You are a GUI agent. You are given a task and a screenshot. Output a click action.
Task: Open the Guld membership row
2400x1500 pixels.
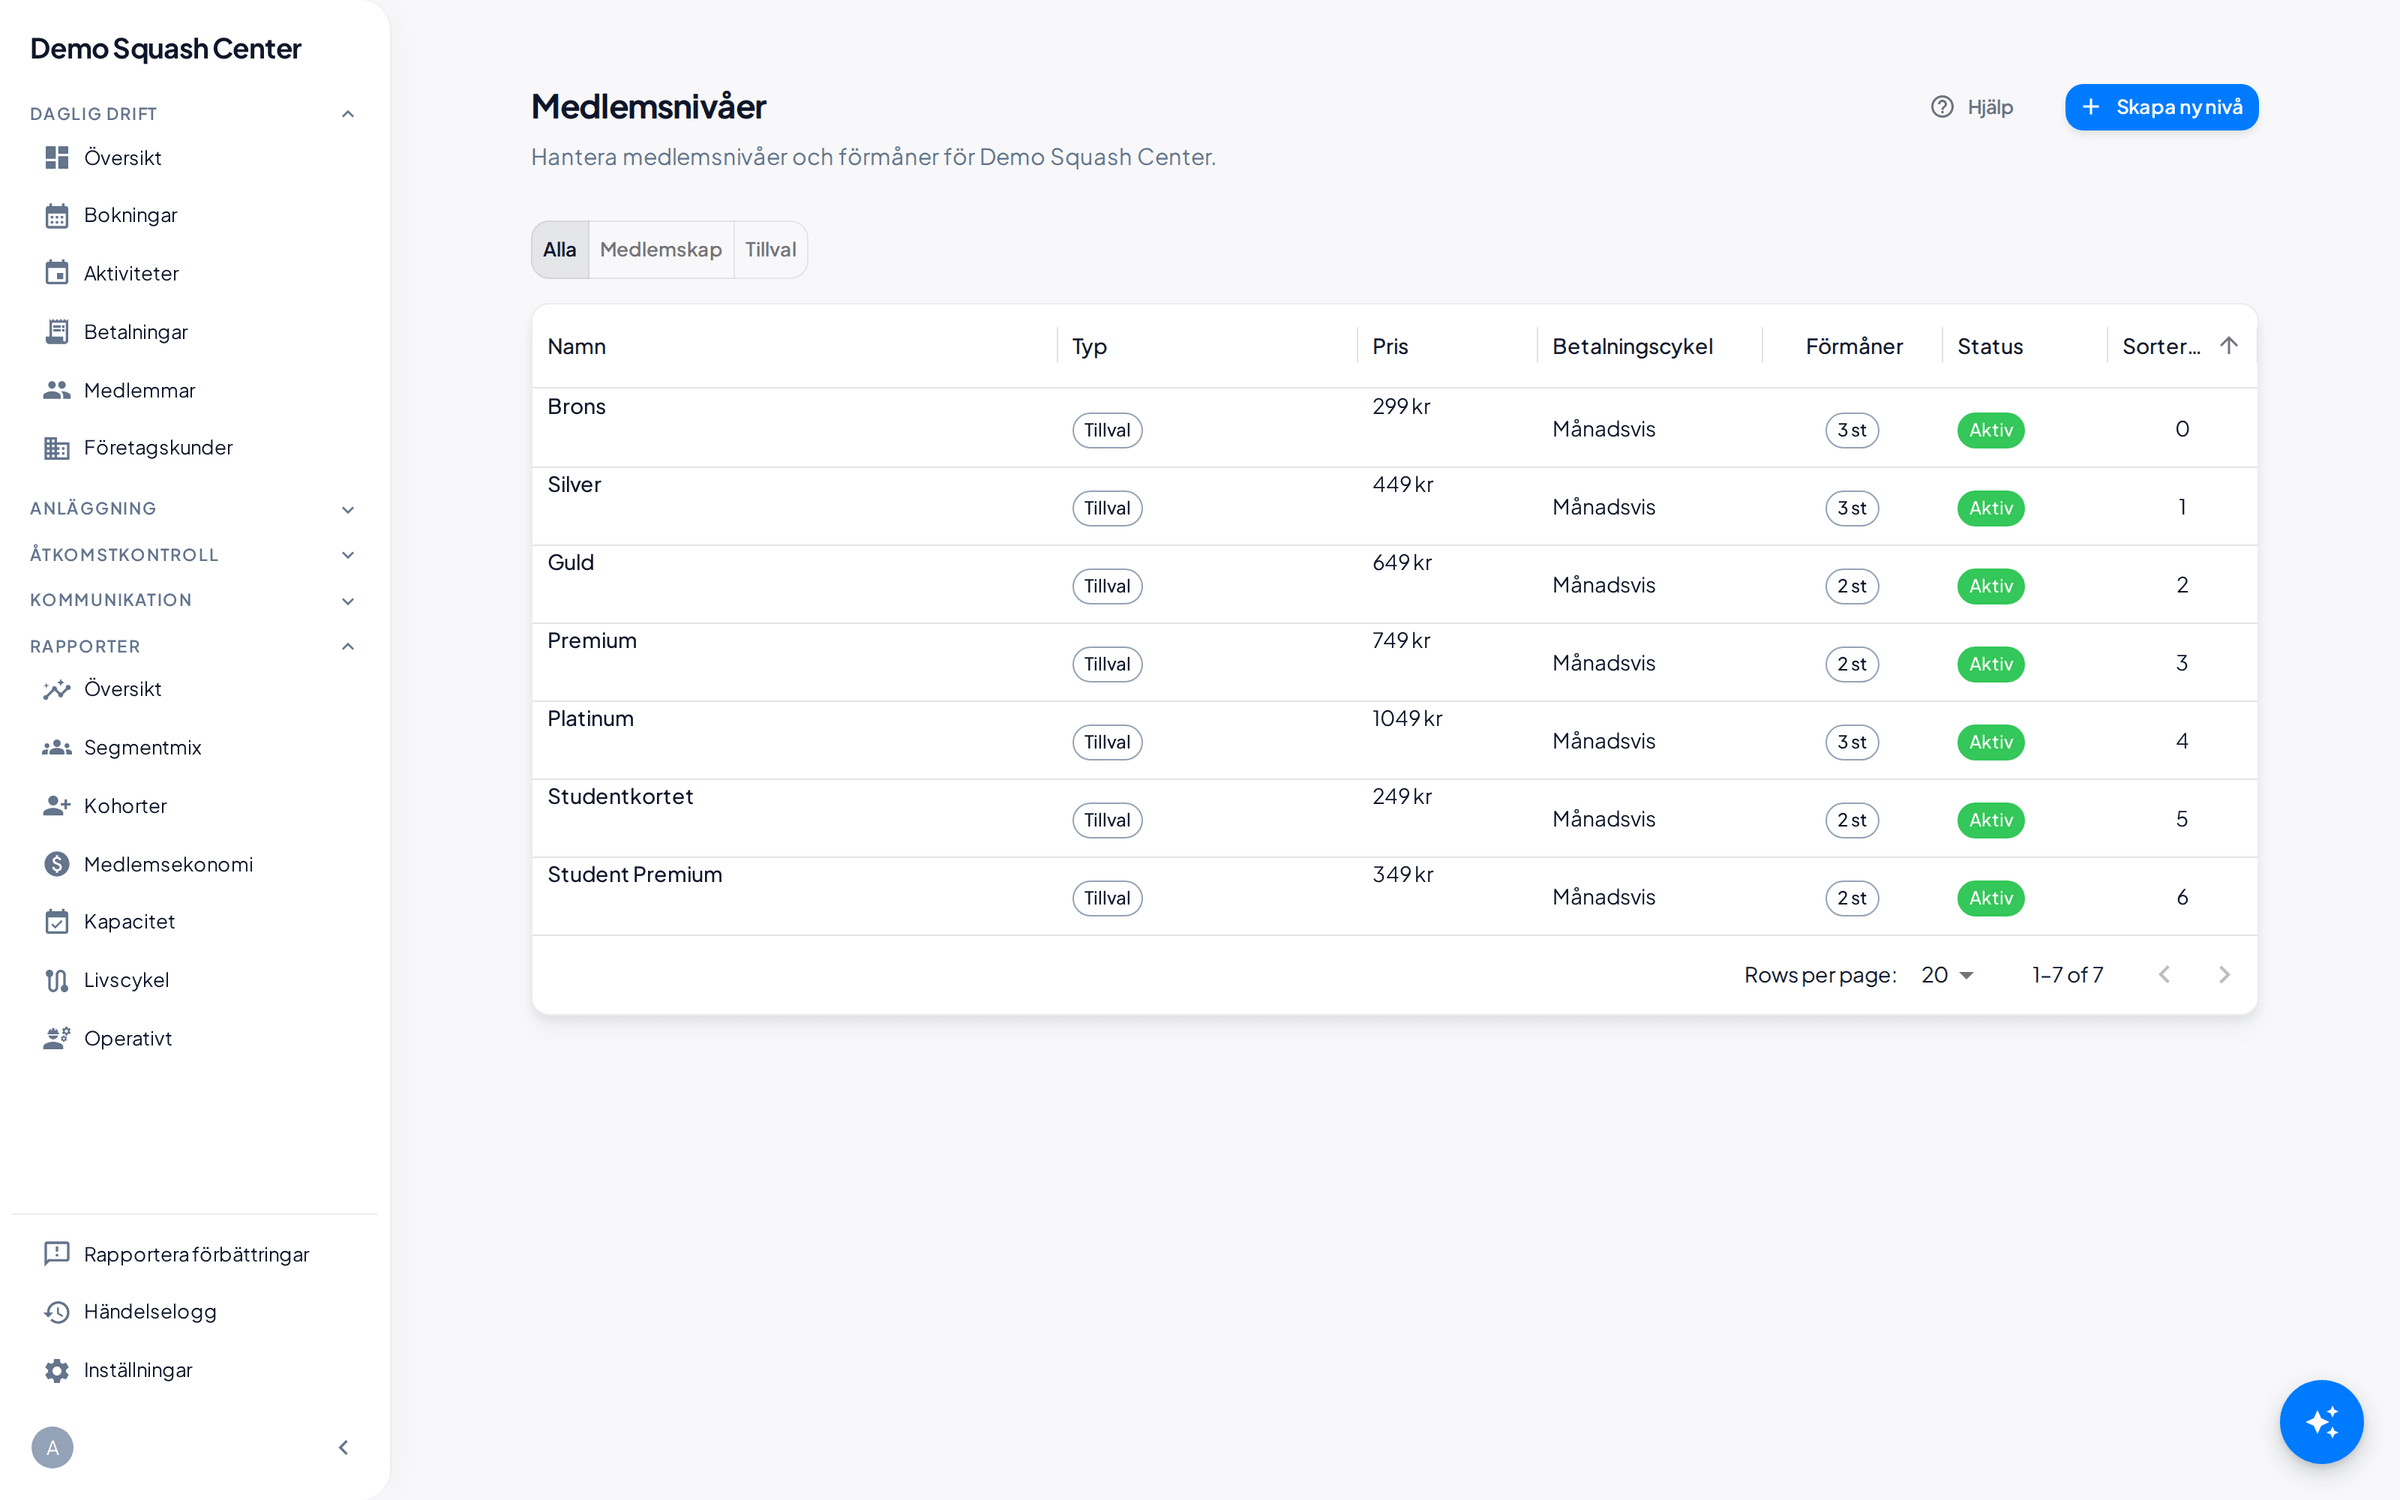(1394, 584)
